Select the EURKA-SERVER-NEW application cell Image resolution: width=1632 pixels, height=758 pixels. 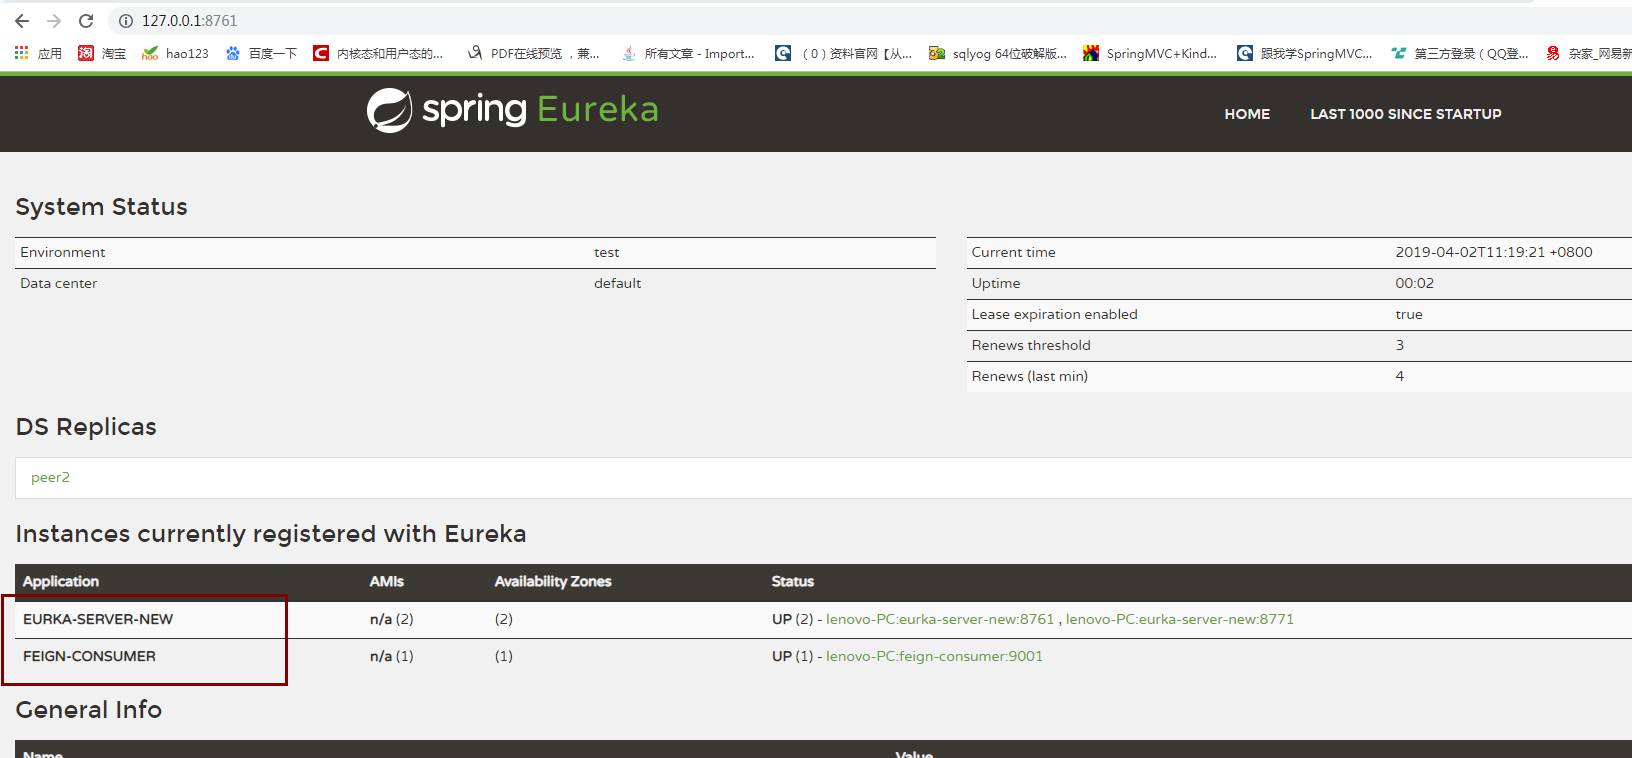98,619
